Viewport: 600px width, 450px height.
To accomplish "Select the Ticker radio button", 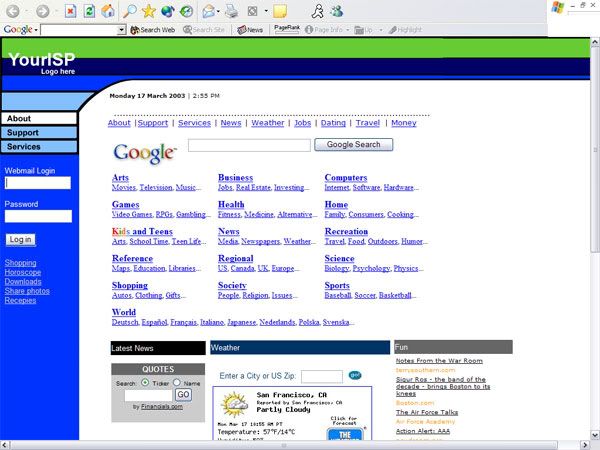I will point(145,382).
